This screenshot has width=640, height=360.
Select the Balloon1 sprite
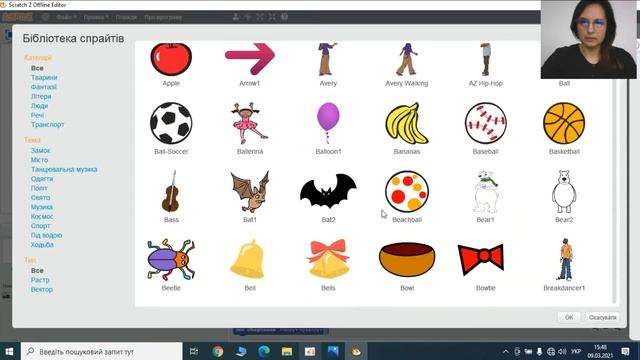pyautogui.click(x=328, y=123)
